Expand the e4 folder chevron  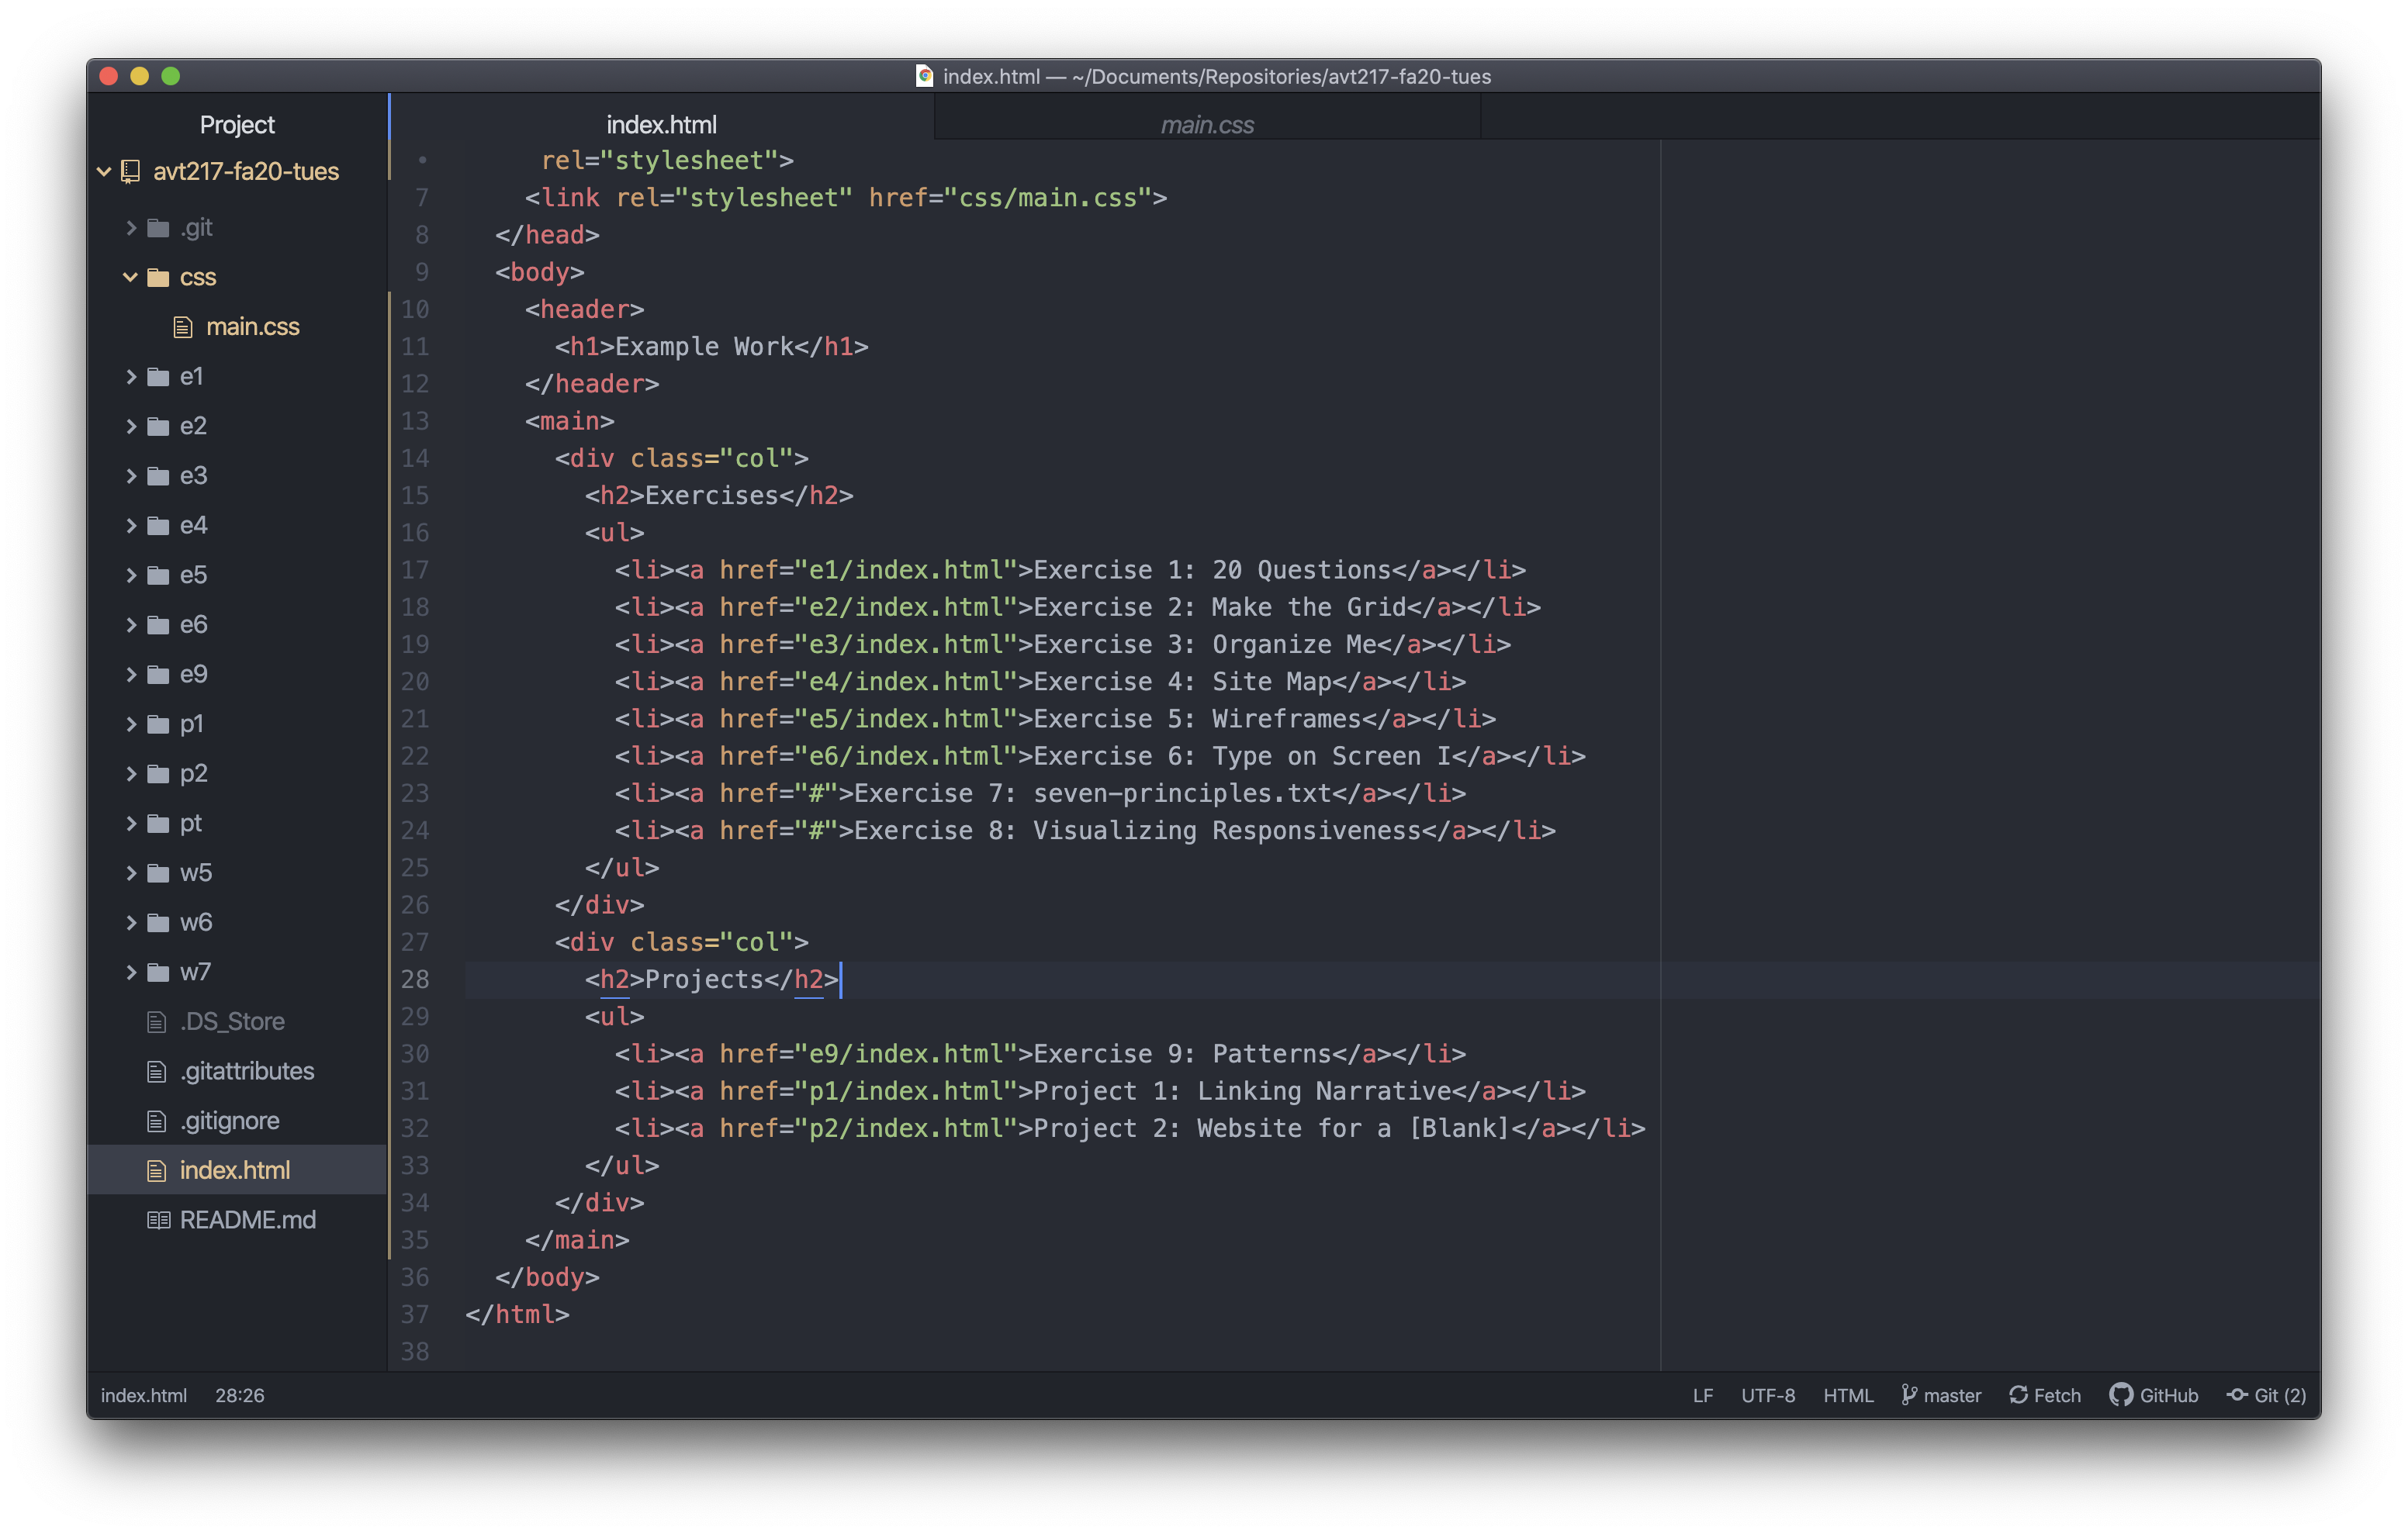point(131,525)
